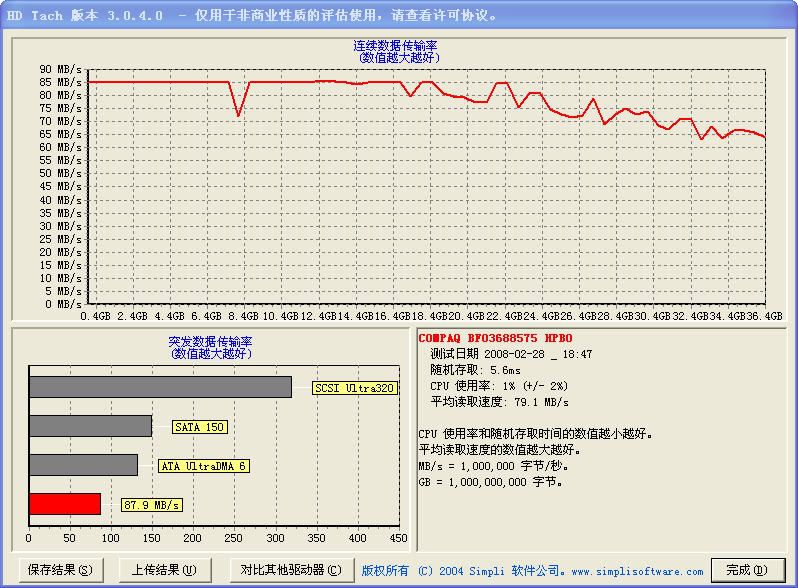
Task: Click the gray ATA UltraDMA 6 bar
Action: (x=83, y=465)
